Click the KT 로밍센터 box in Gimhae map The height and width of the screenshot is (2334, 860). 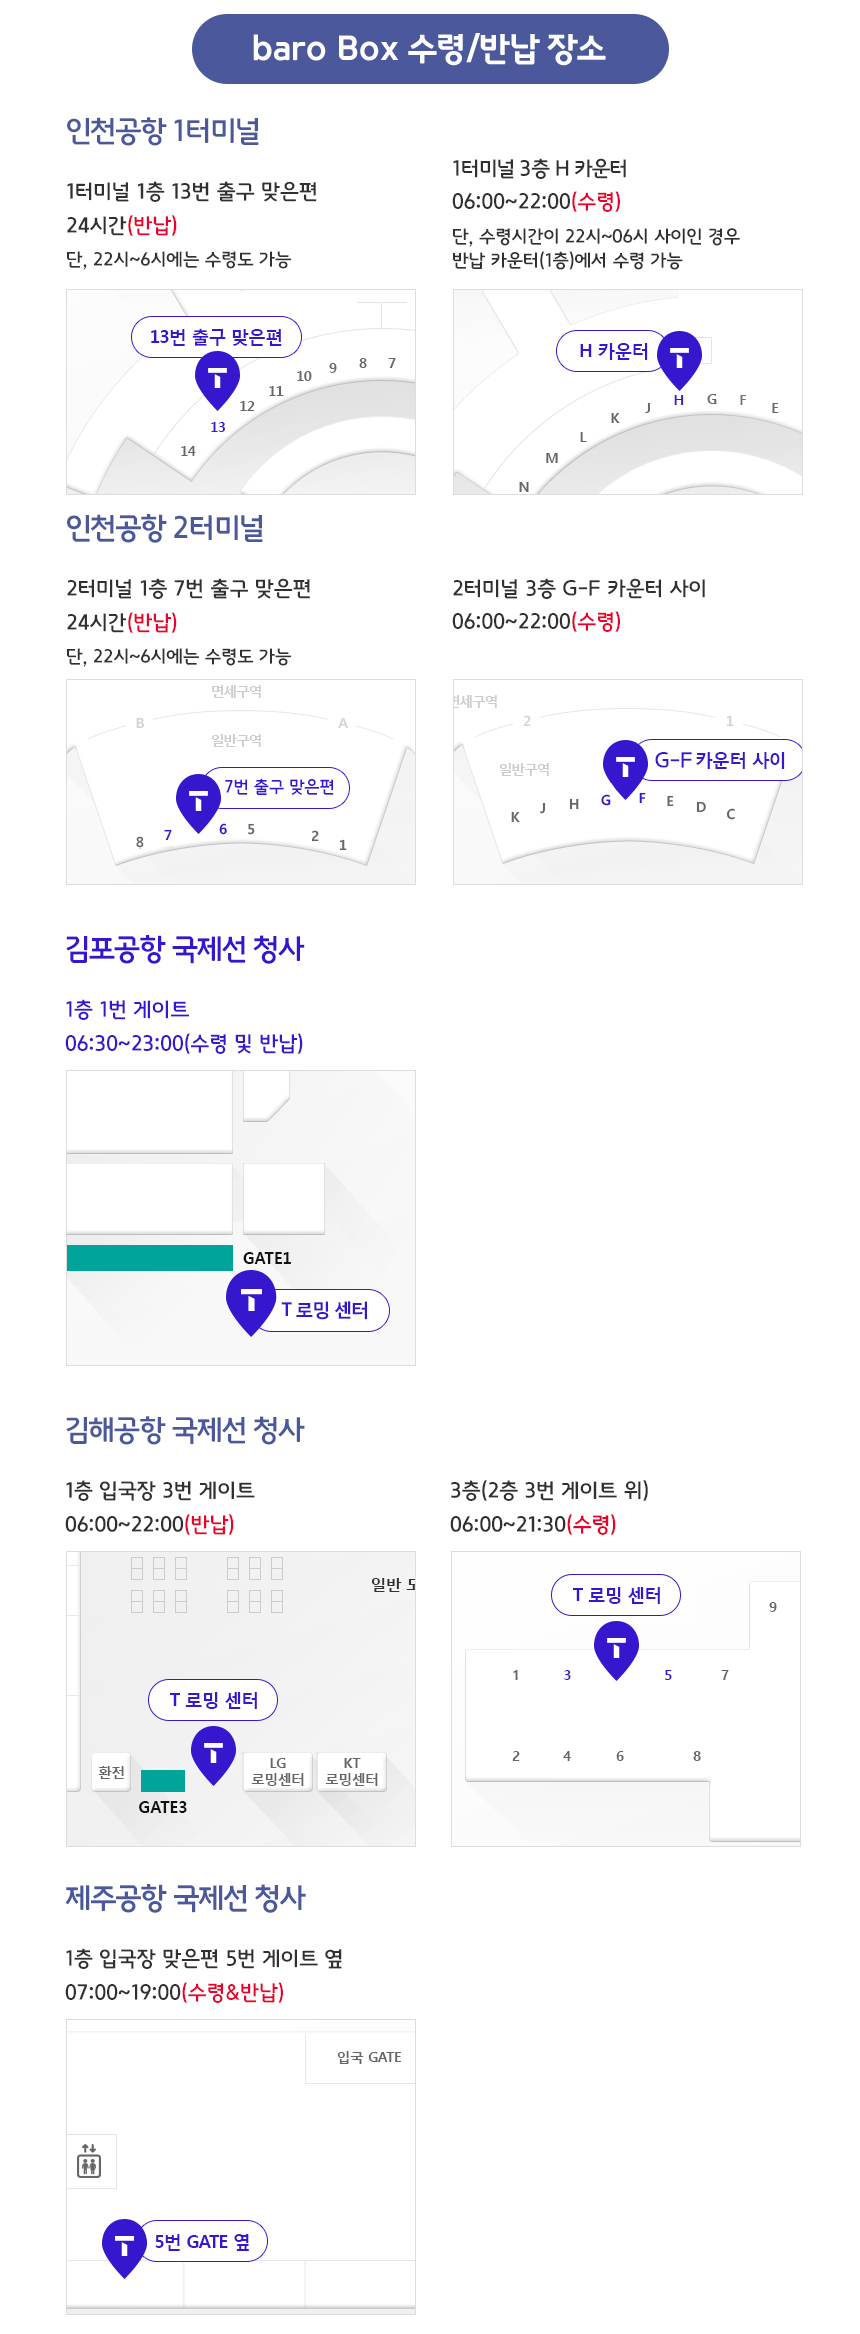pyautogui.click(x=352, y=1771)
